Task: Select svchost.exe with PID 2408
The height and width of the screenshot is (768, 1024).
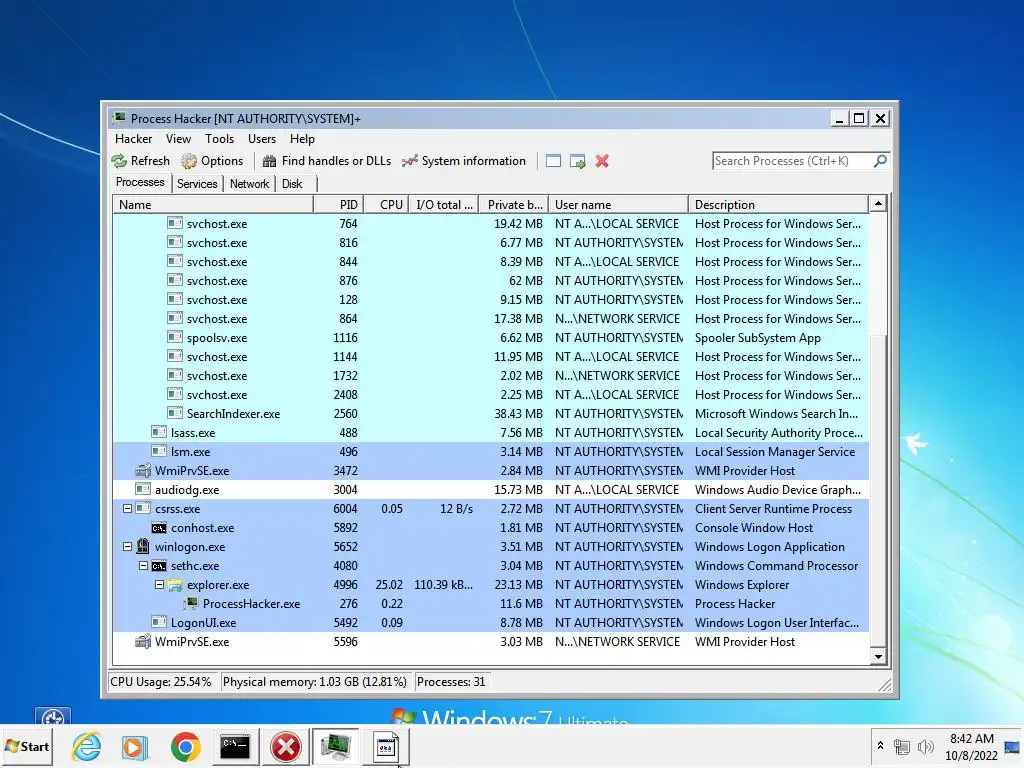Action: (491, 394)
